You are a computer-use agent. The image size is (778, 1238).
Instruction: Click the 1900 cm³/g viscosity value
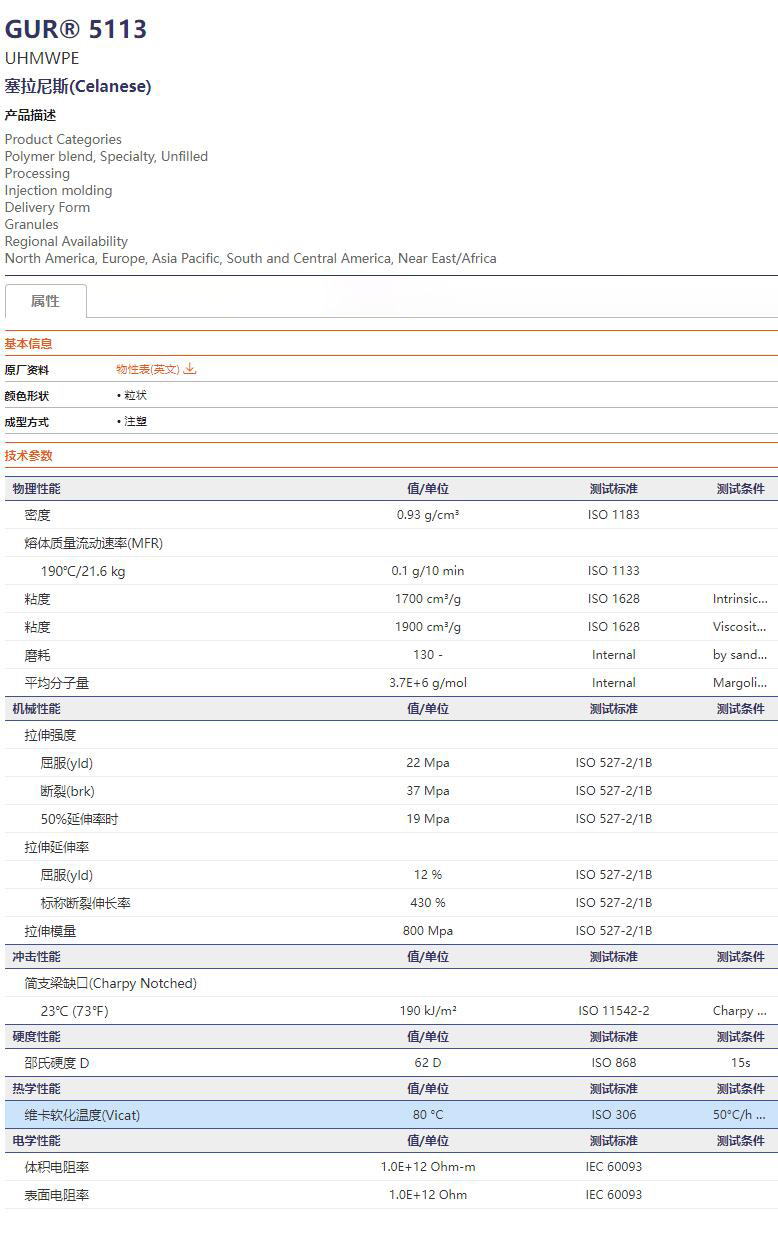pyautogui.click(x=428, y=627)
